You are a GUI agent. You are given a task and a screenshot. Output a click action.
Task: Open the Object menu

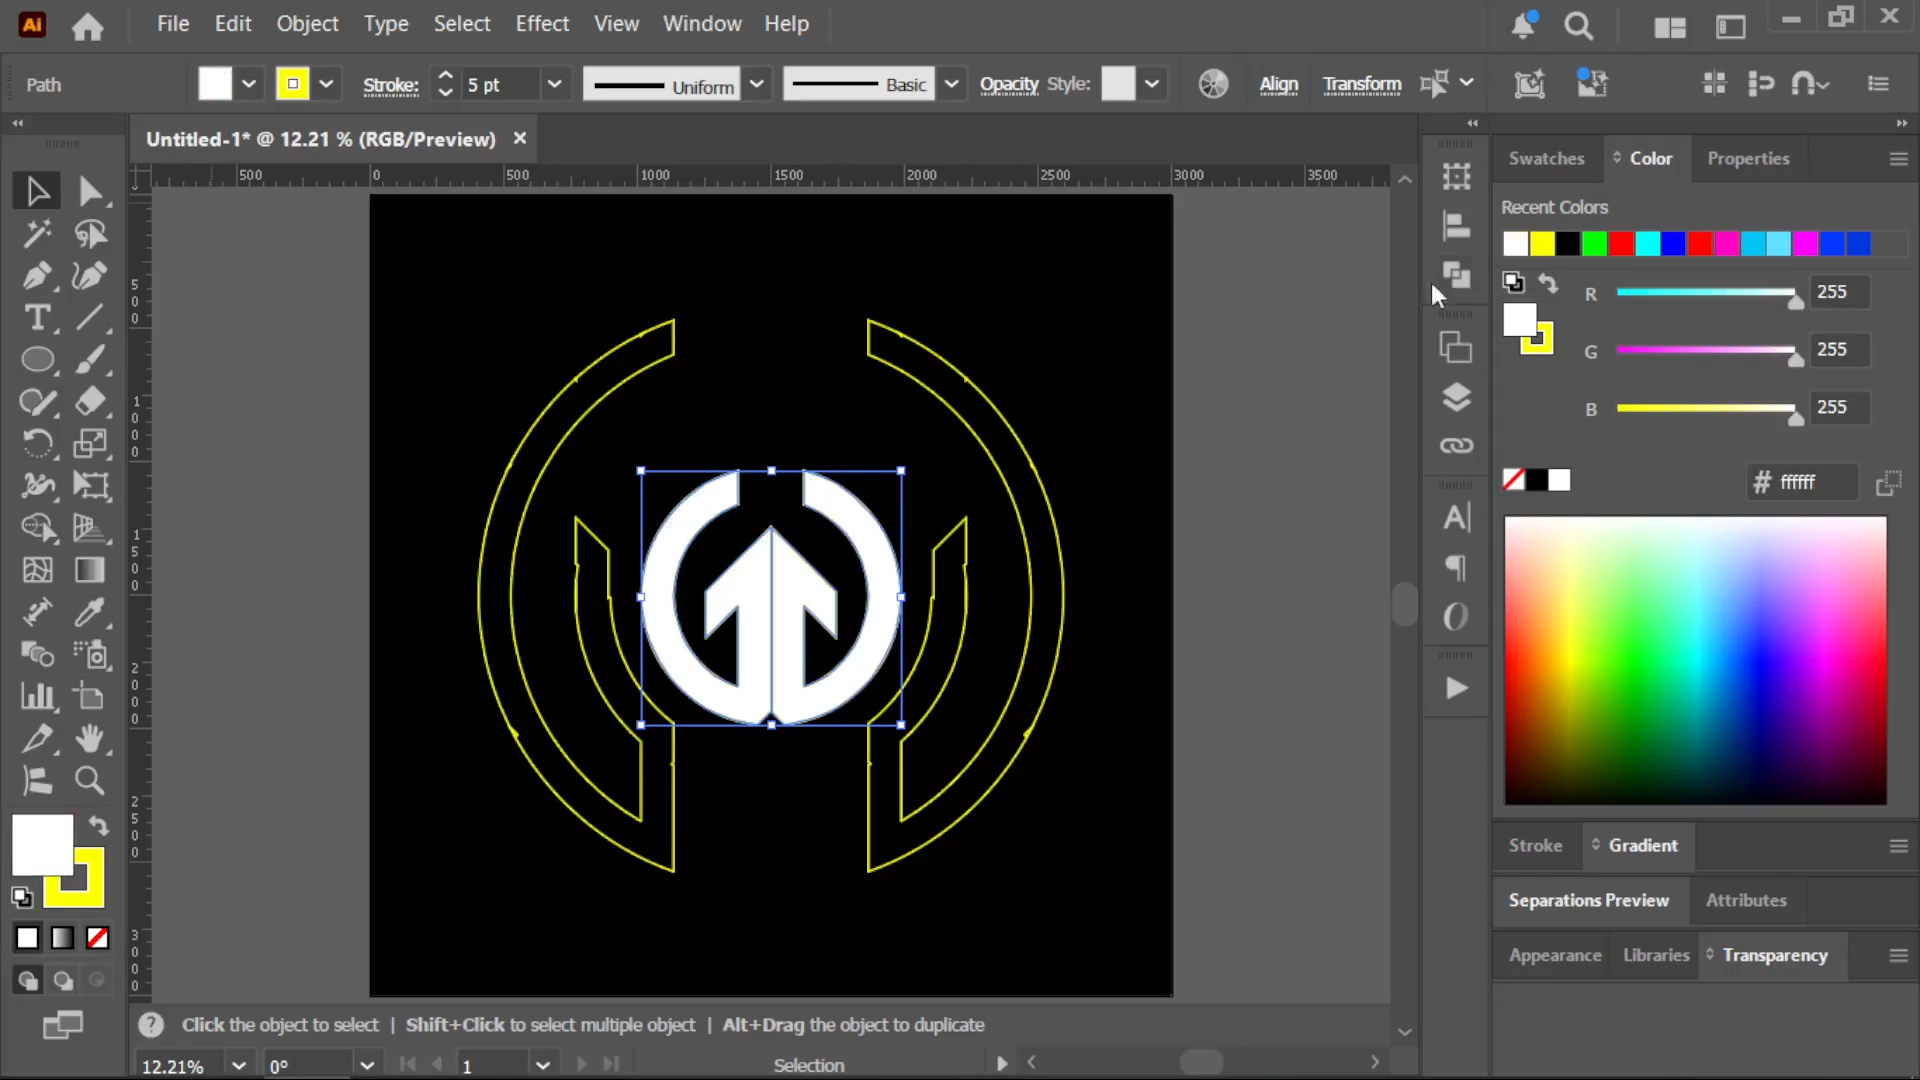click(307, 24)
